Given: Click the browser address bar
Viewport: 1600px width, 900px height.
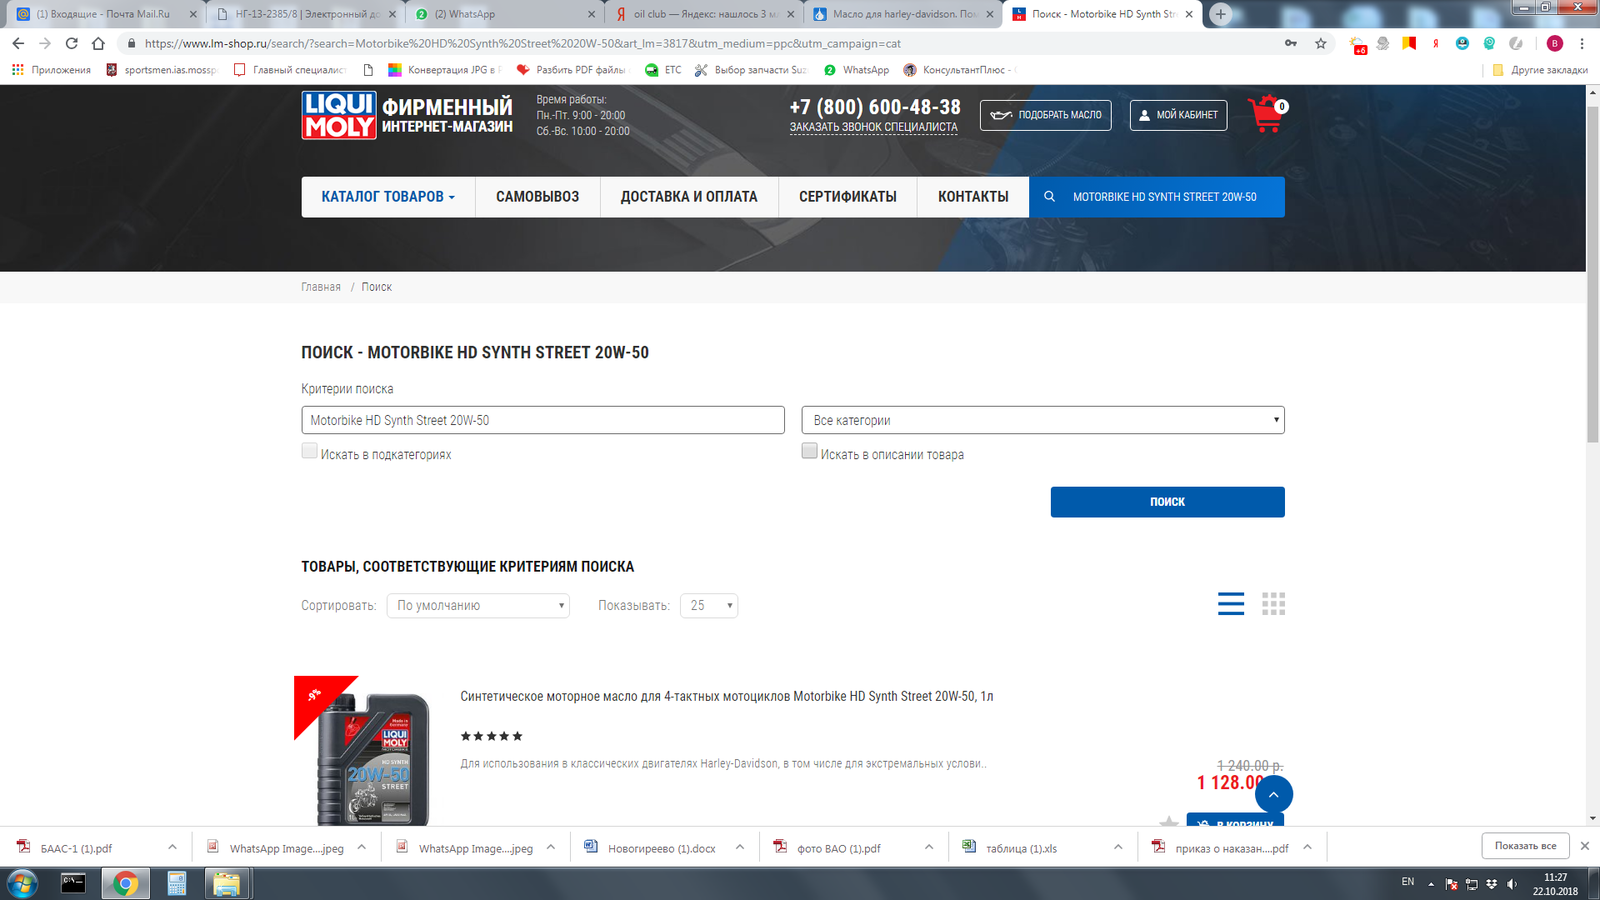Looking at the screenshot, I should [x=700, y=43].
